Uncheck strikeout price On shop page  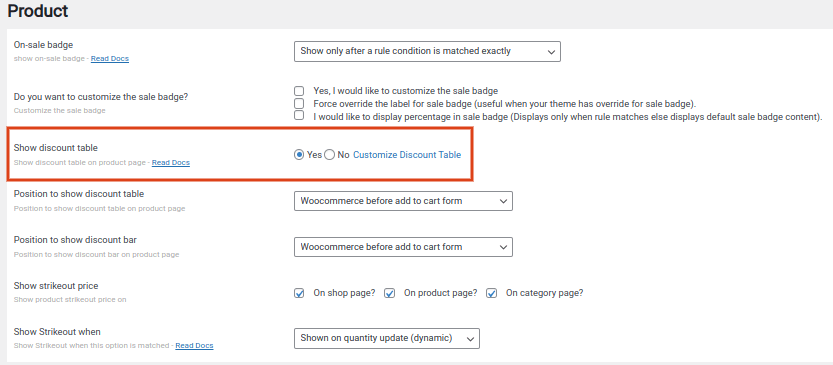click(300, 293)
